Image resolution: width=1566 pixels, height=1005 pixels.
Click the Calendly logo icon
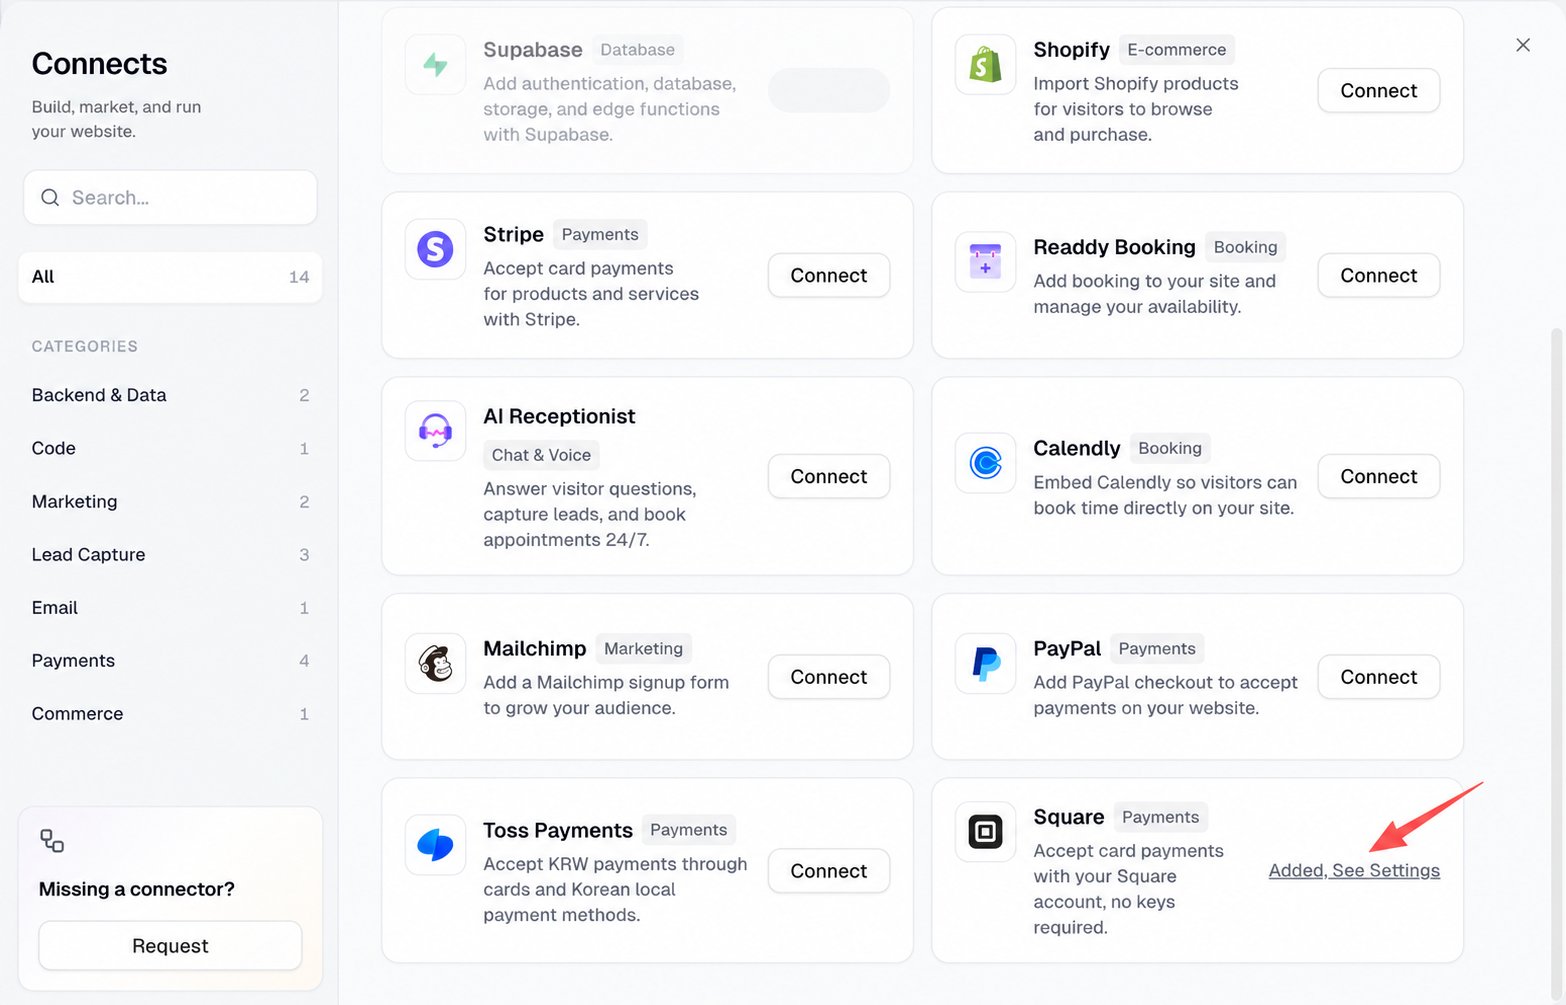985,463
